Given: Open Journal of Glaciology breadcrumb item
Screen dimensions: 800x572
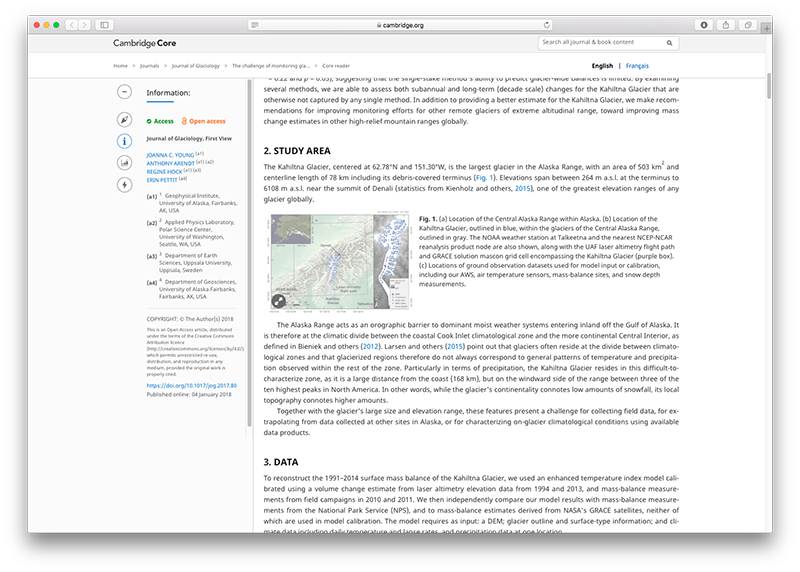Looking at the screenshot, I should coord(195,65).
